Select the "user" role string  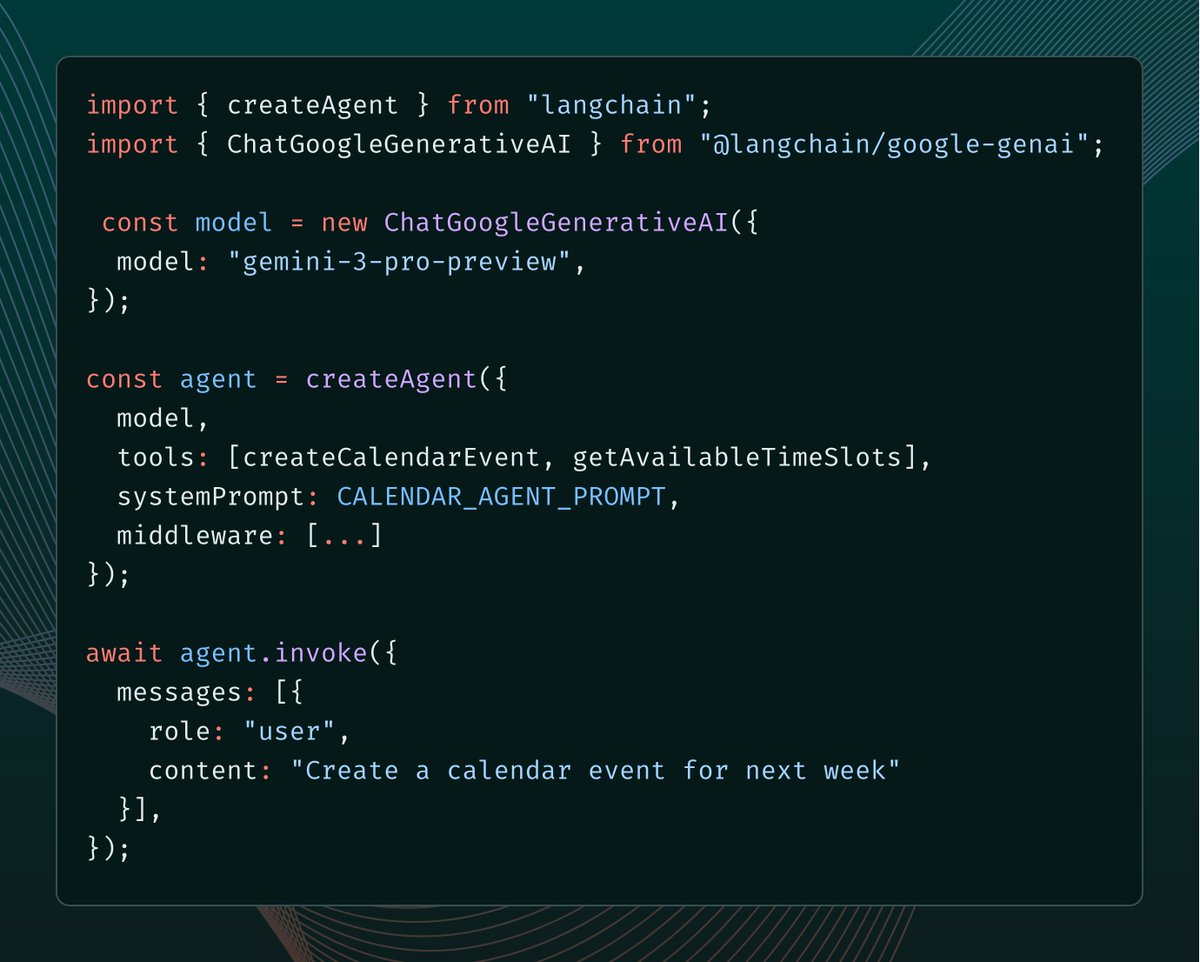(289, 731)
